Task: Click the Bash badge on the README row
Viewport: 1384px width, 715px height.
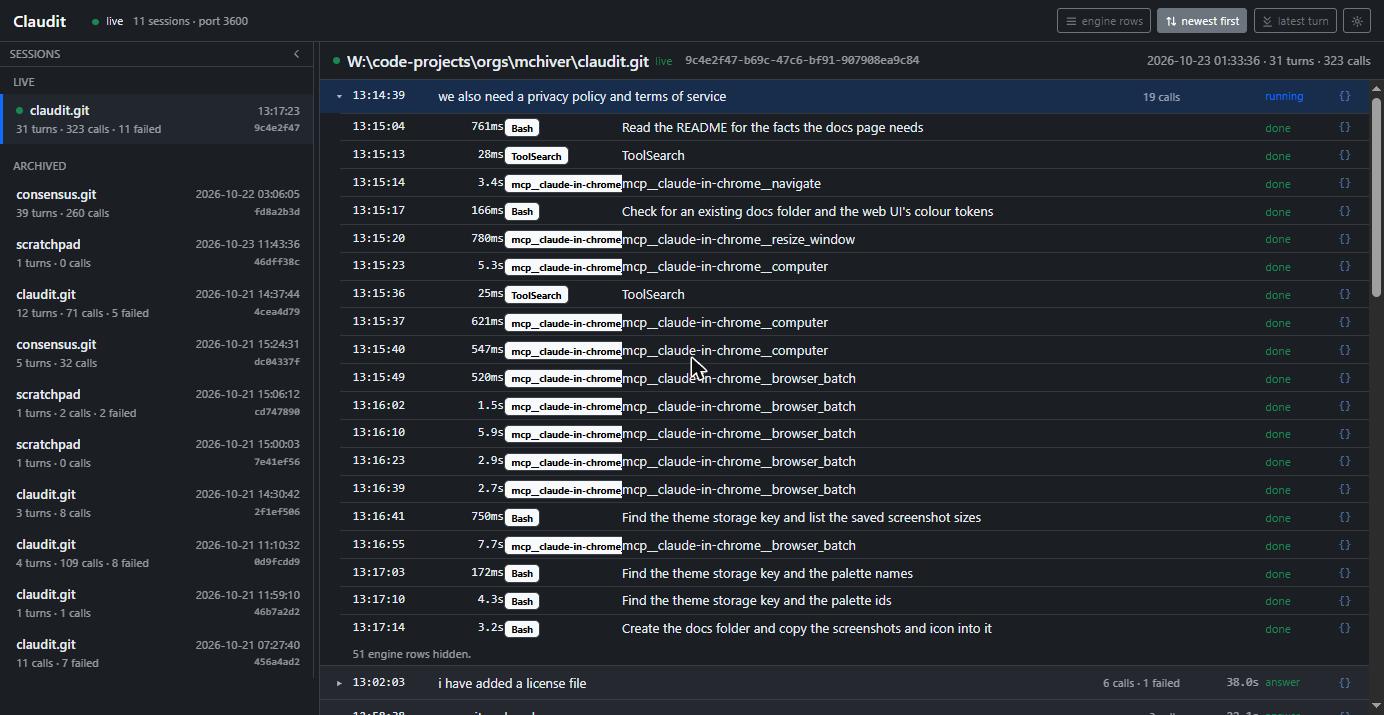Action: [522, 128]
